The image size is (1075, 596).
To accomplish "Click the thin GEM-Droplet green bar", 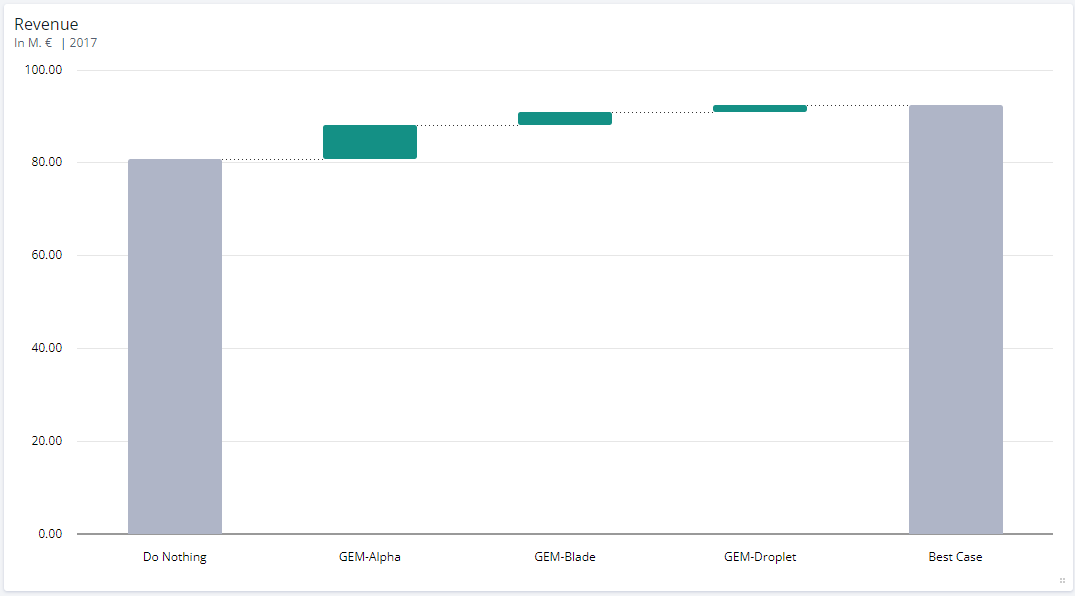I will 760,108.
